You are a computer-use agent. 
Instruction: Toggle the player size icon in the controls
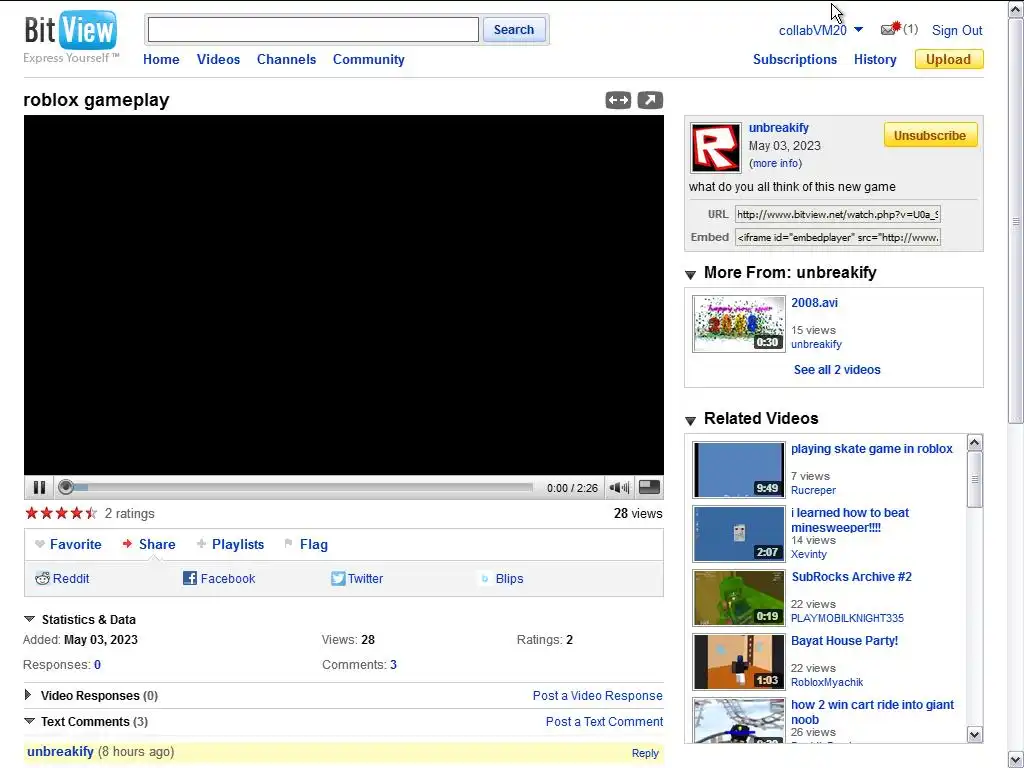pos(649,487)
